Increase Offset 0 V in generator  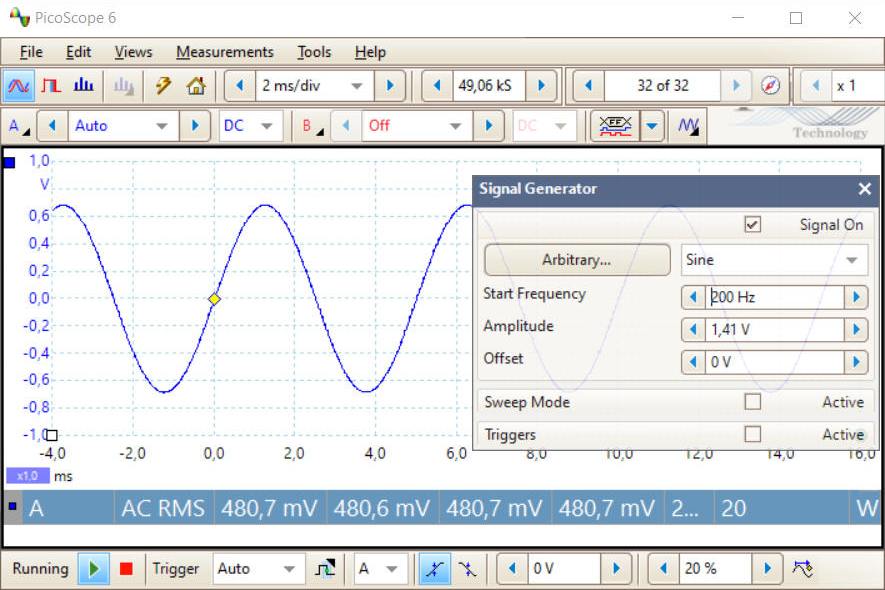point(856,362)
